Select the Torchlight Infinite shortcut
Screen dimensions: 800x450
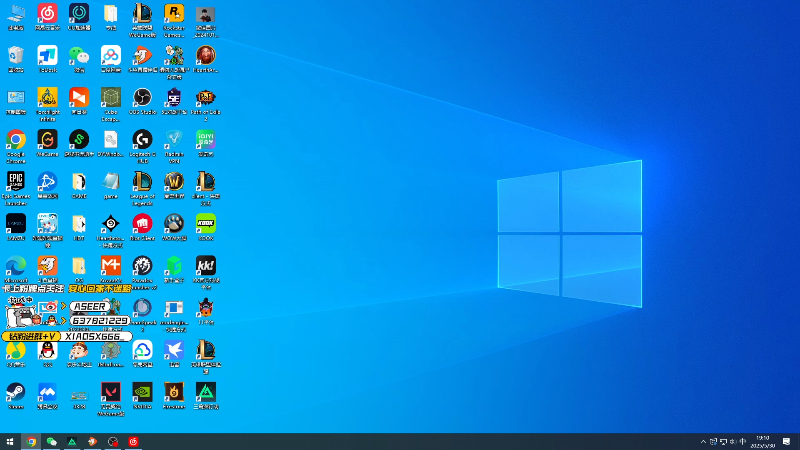[x=47, y=104]
